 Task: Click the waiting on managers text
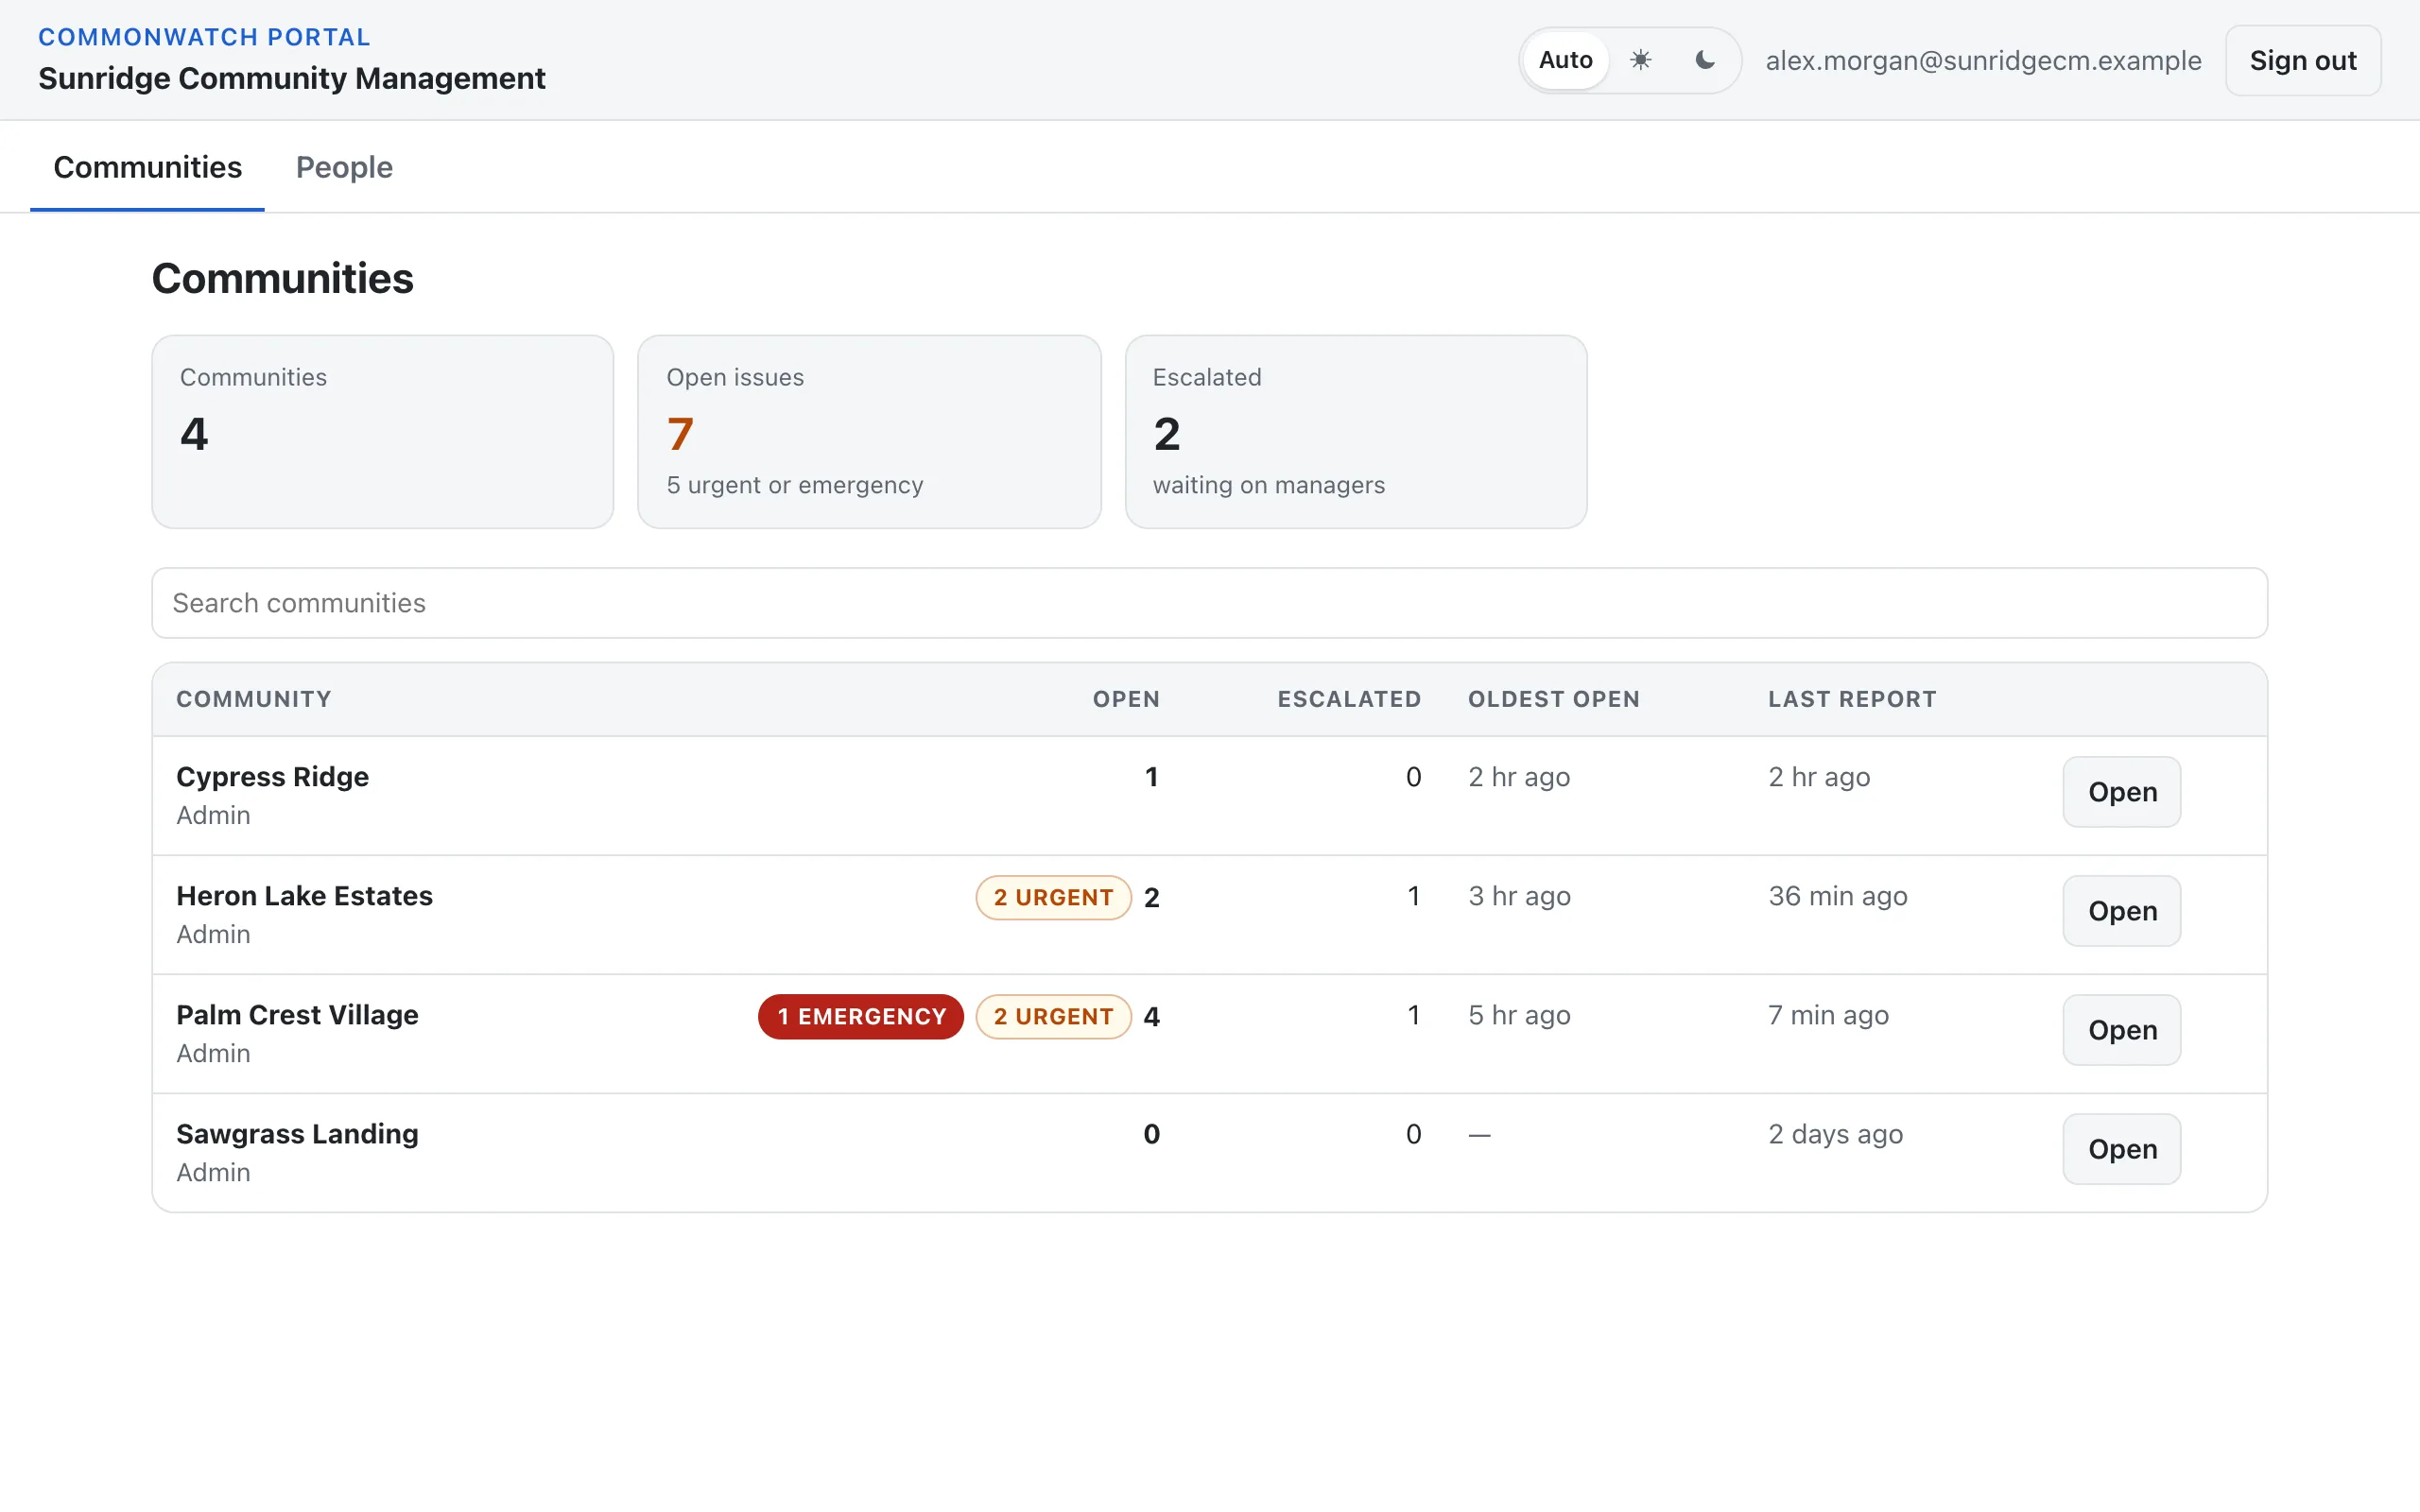click(1268, 485)
